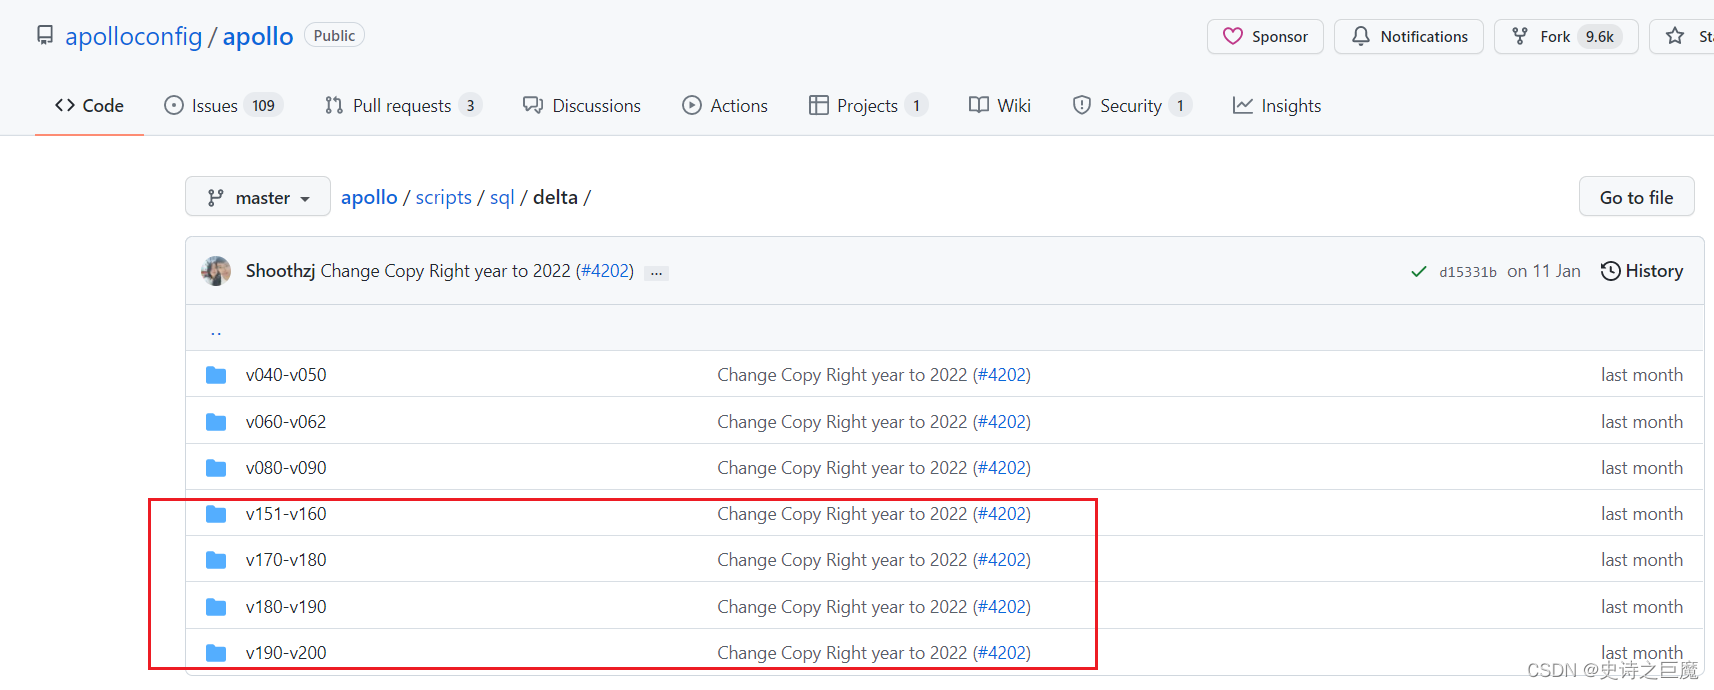Screen dimensions: 1714x690
Task: Click the folder icon for v190-v200
Action: 216,653
